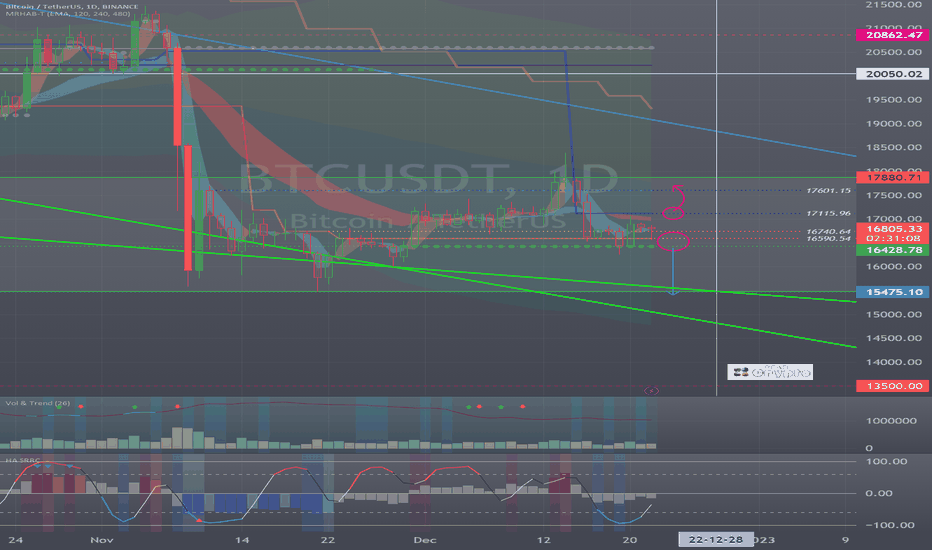Click the level text 17601.15
Screen dimensions: 932x550
[x=828, y=190]
